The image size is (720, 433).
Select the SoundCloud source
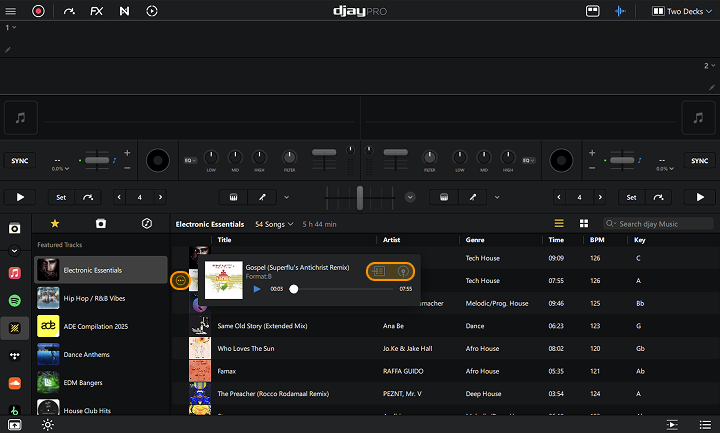[x=15, y=383]
